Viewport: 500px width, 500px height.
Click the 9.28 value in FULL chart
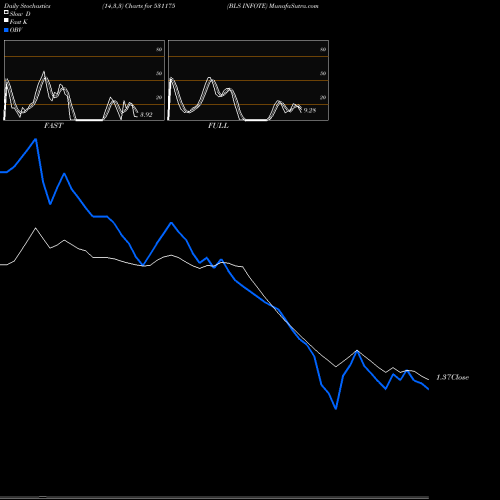[310, 110]
